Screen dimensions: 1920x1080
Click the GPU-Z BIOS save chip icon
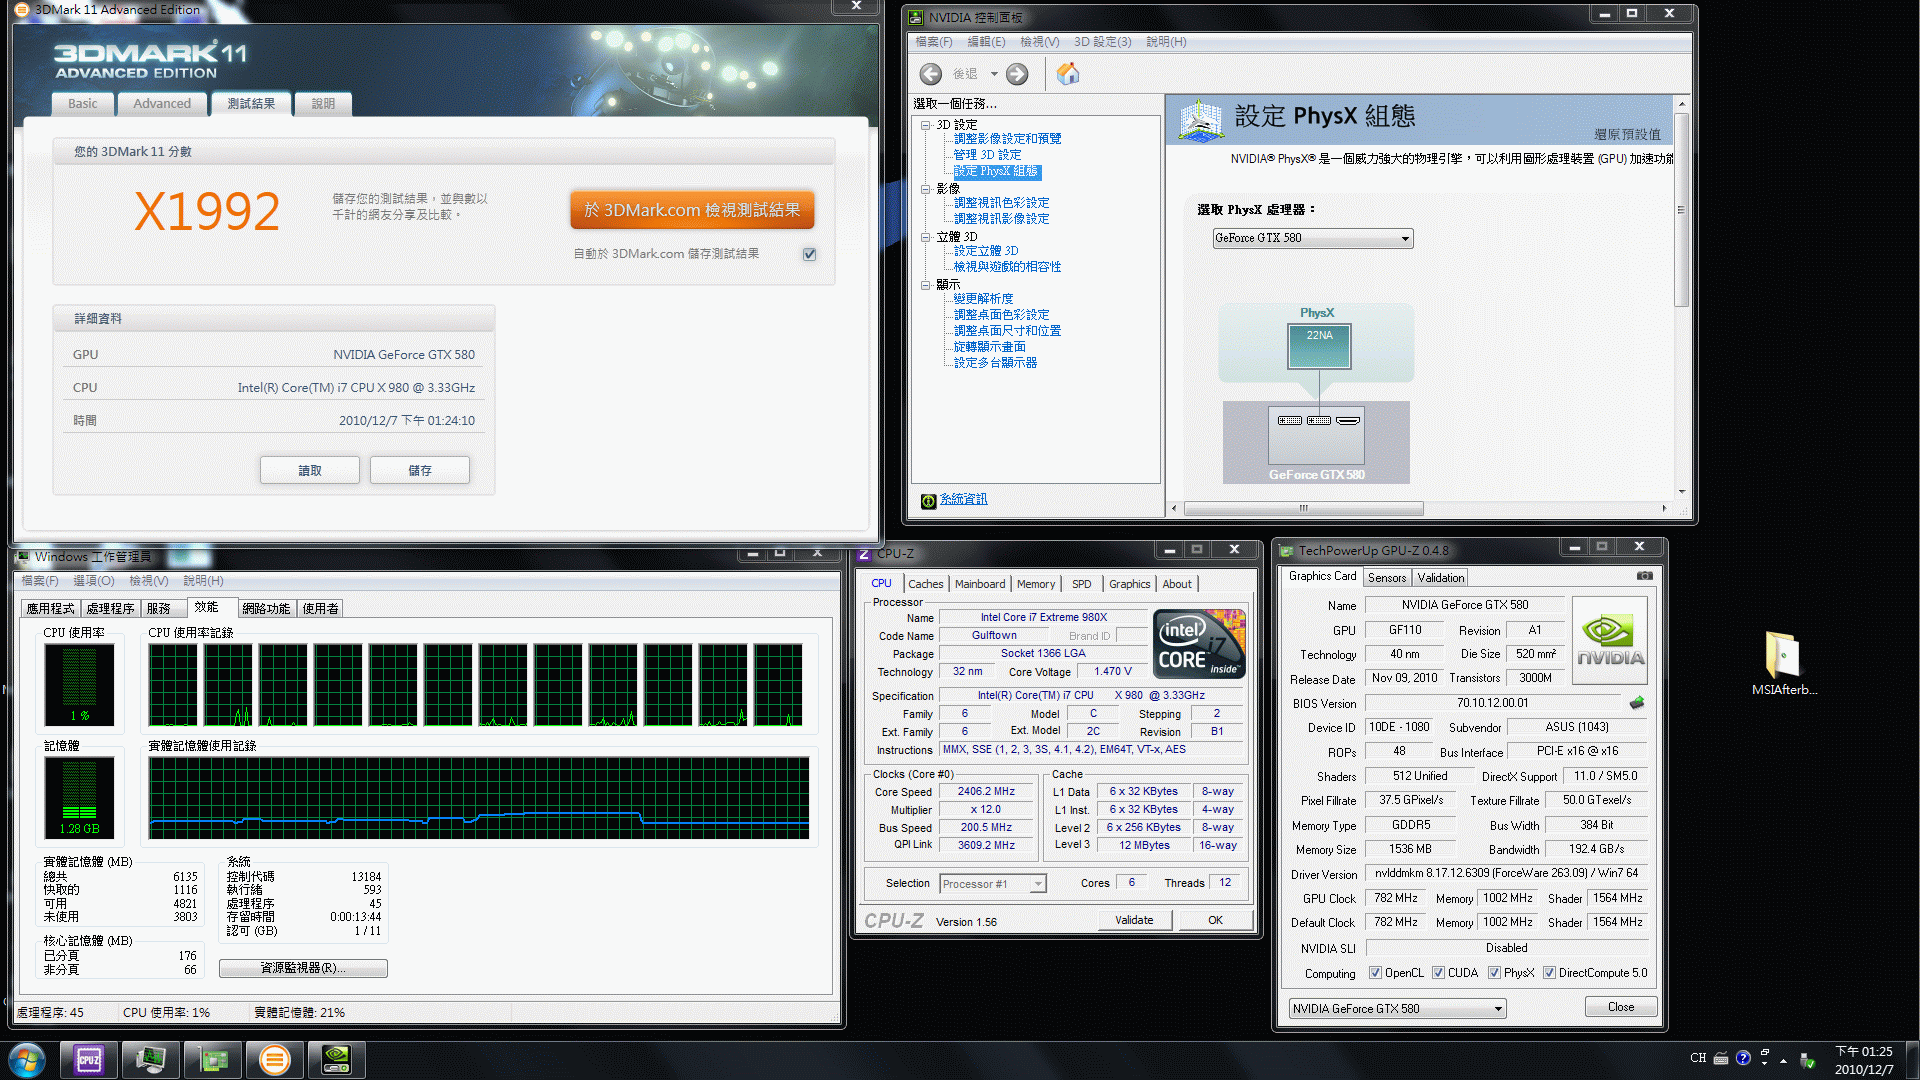click(1637, 703)
